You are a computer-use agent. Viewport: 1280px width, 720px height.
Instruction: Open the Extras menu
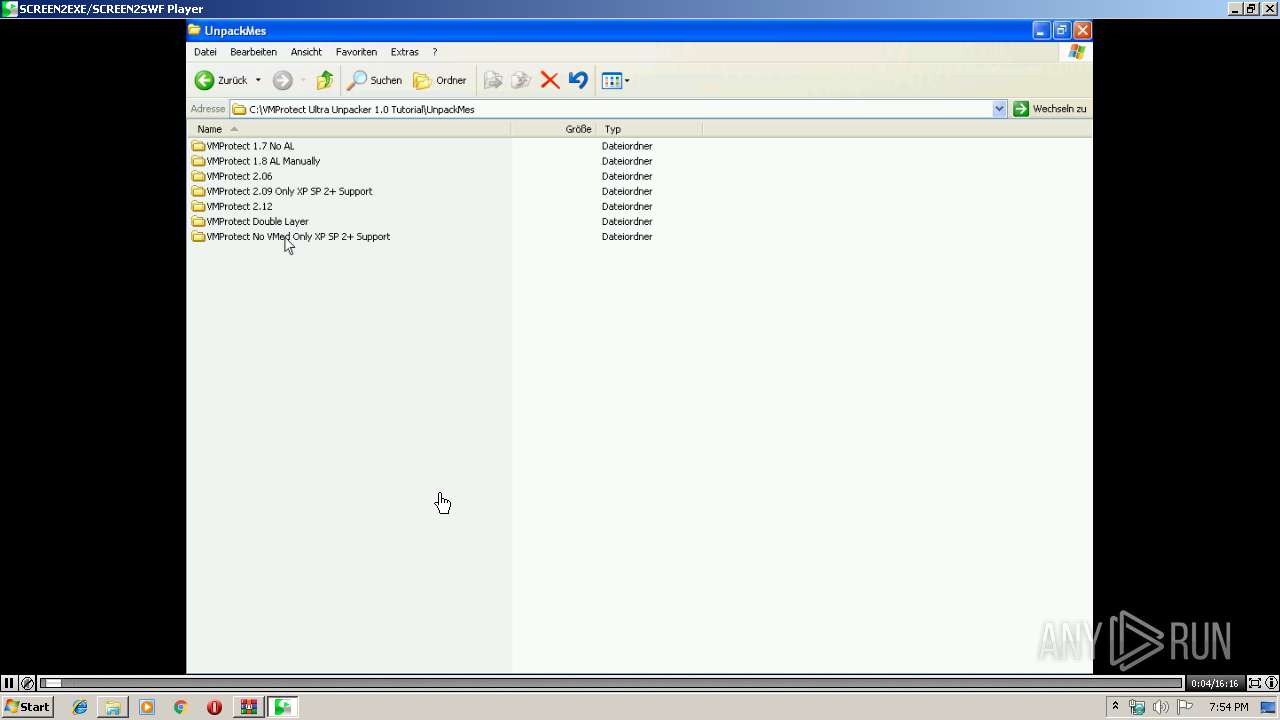click(404, 52)
